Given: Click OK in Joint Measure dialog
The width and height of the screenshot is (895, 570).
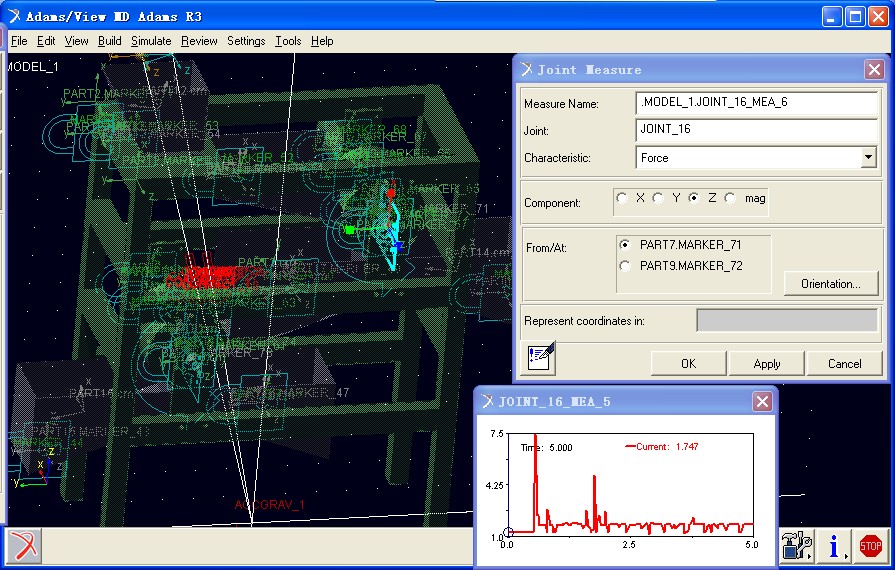Looking at the screenshot, I should tap(688, 363).
